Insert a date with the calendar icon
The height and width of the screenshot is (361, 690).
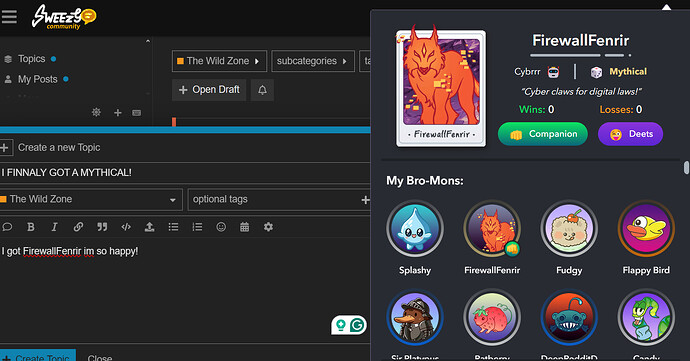point(245,227)
